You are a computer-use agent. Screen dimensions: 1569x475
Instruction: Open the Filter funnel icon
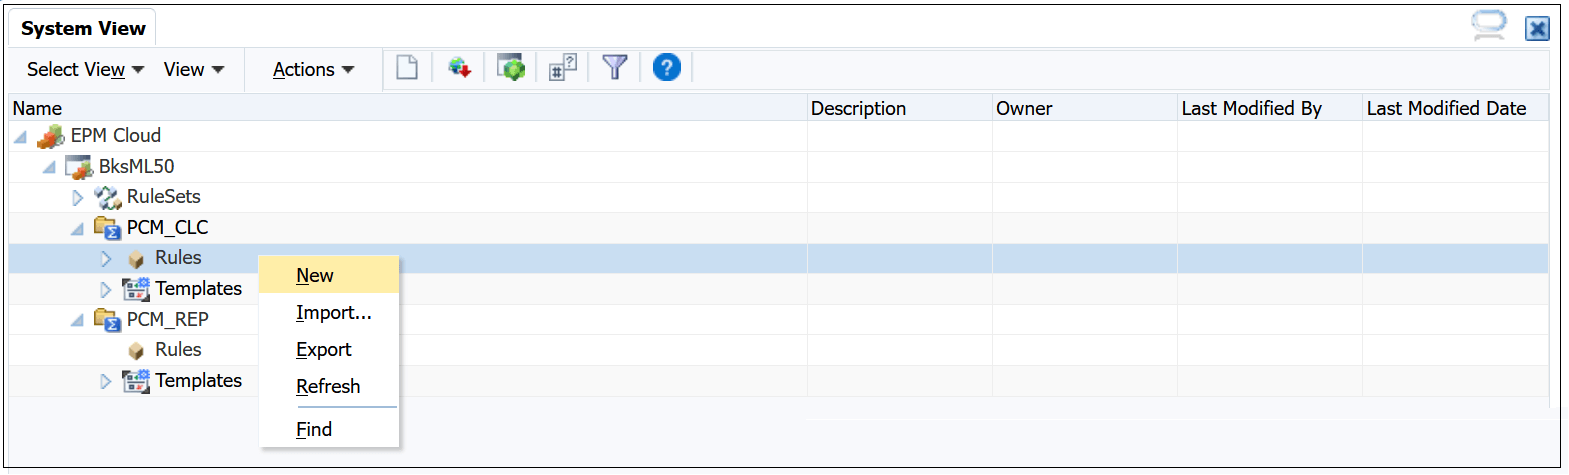(x=615, y=67)
